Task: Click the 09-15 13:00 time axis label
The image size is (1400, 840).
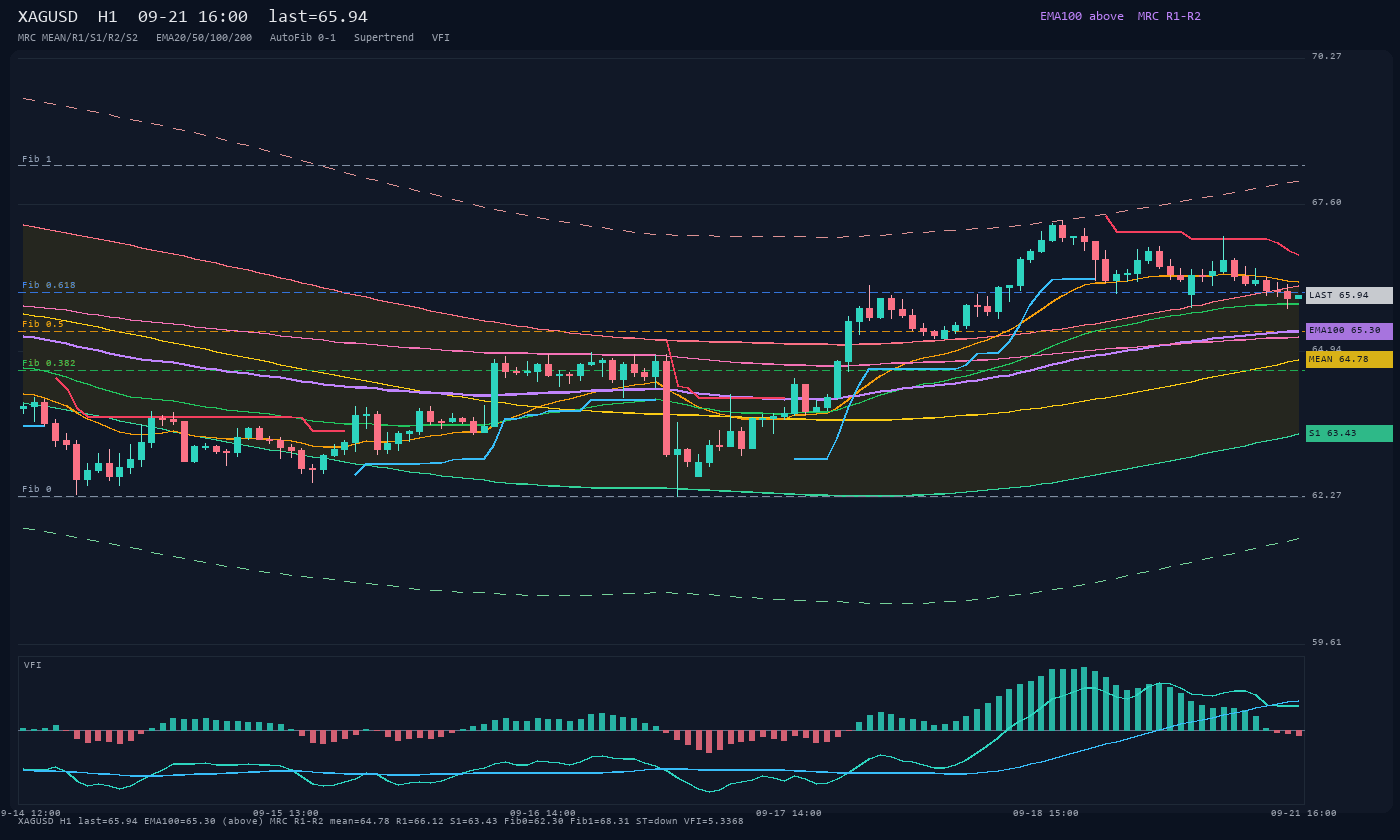Action: (286, 813)
